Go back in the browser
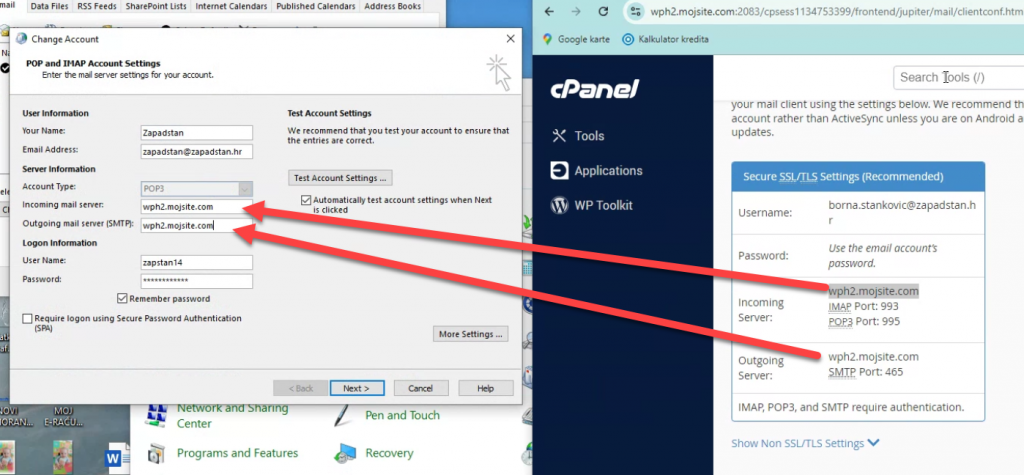 [549, 12]
